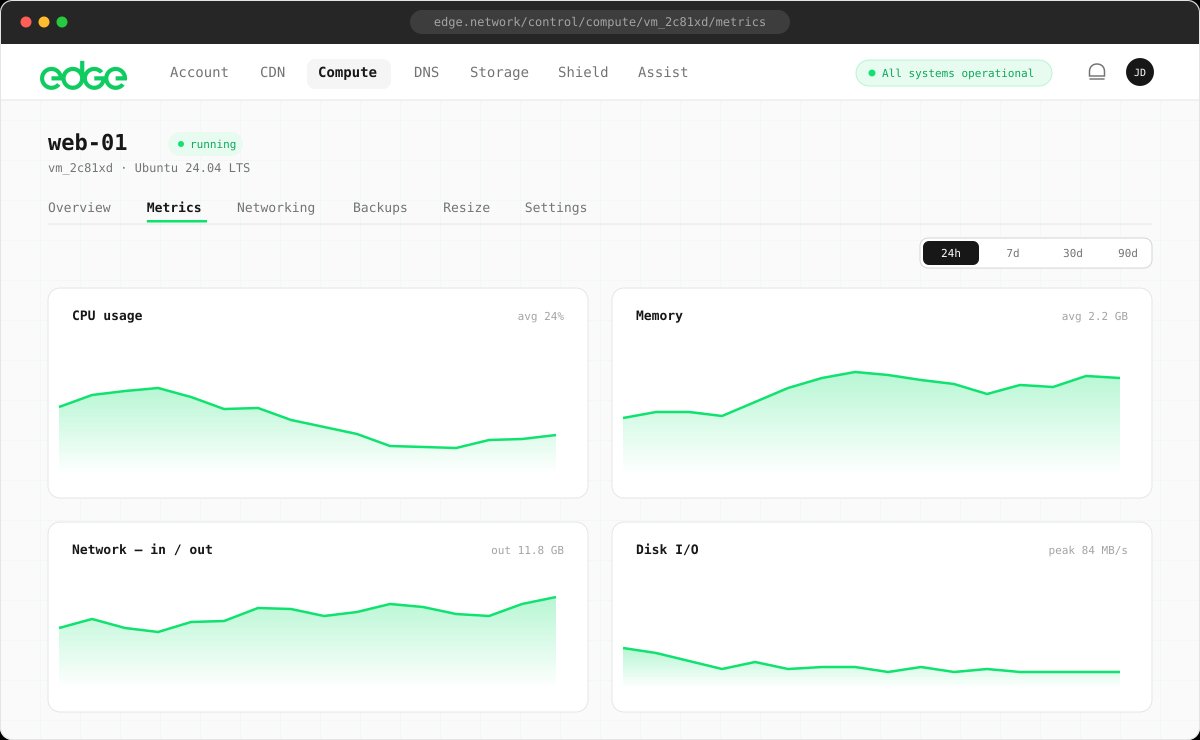Select the 24h time range
1200x740 pixels.
pos(951,253)
